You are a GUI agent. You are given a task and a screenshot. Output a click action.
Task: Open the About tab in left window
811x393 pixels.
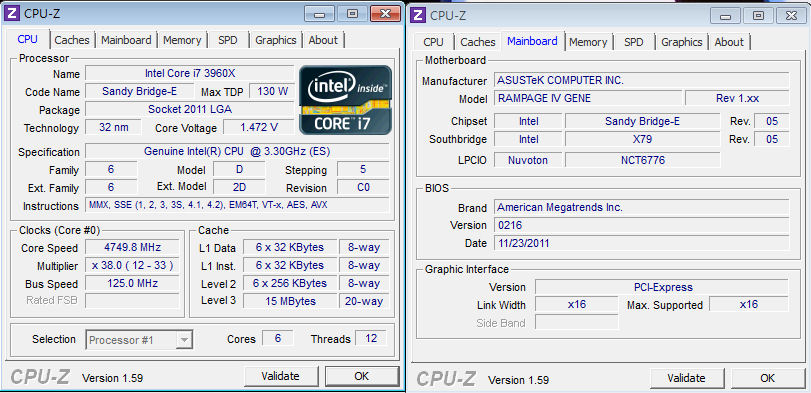tap(323, 40)
